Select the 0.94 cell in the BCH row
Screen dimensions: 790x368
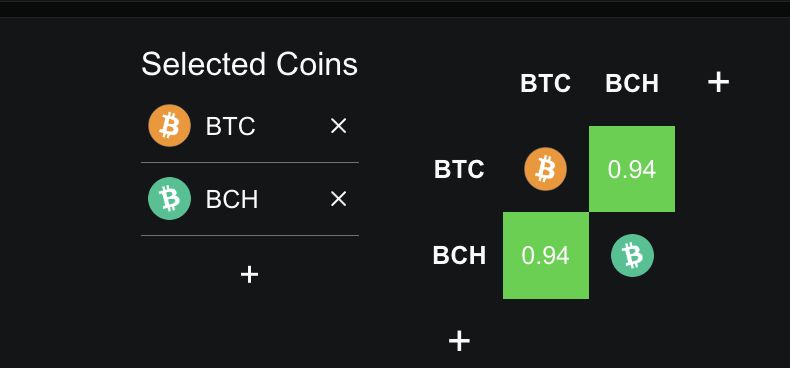(546, 256)
